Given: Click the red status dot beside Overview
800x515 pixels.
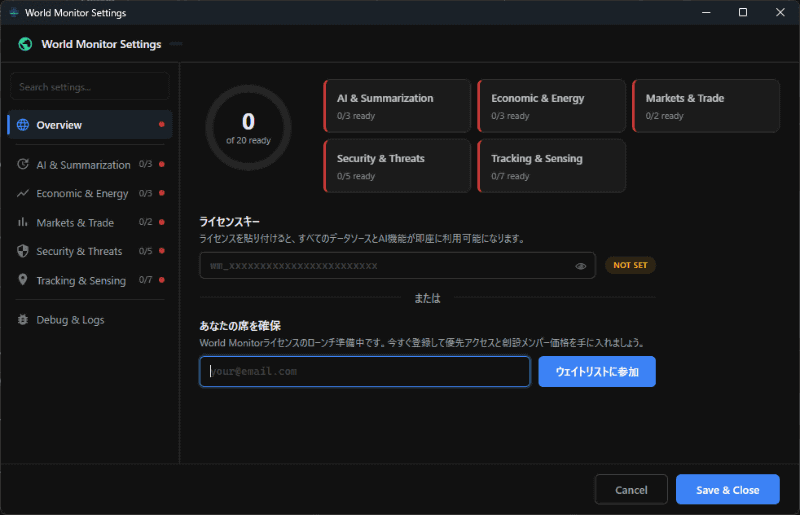Looking at the screenshot, I should click(x=162, y=125).
